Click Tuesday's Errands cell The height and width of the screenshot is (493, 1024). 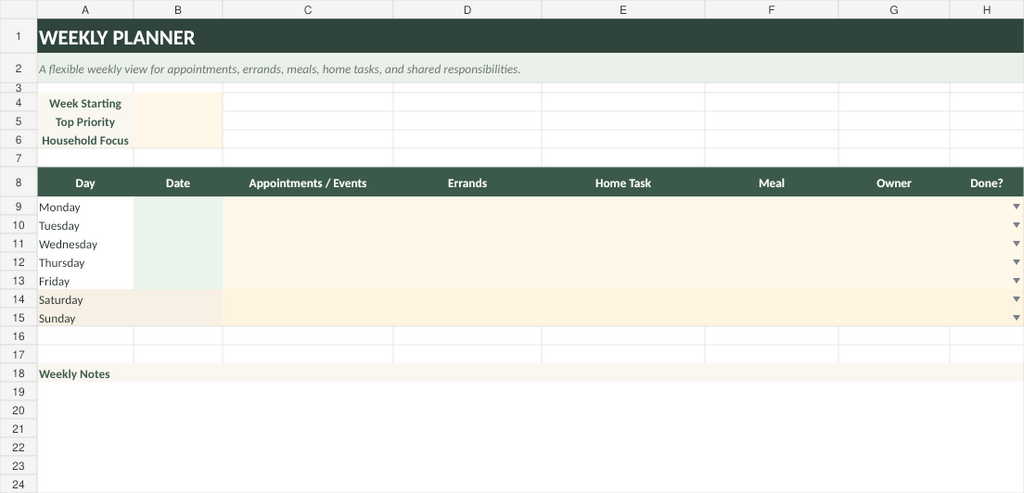coord(467,225)
